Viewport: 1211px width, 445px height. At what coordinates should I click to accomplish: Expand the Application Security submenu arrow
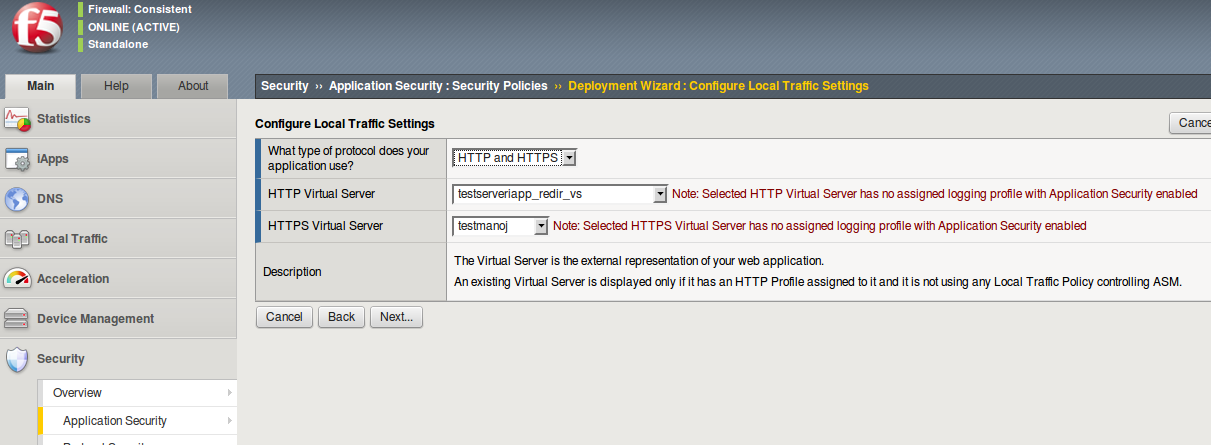point(229,421)
